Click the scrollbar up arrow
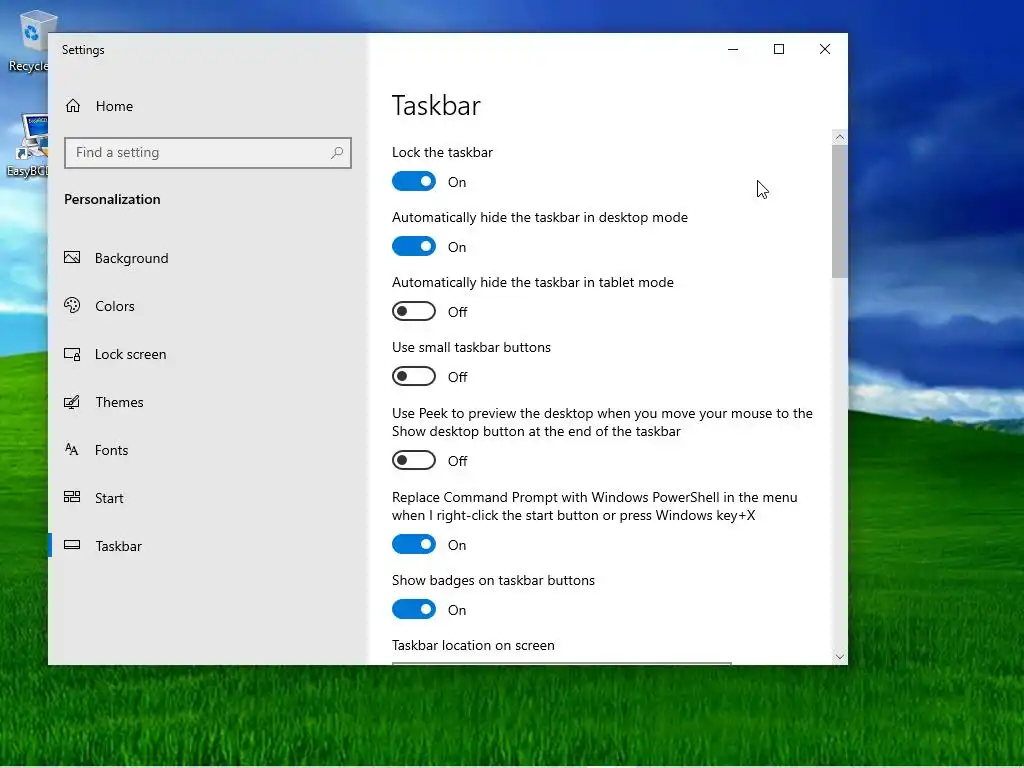 coord(840,137)
